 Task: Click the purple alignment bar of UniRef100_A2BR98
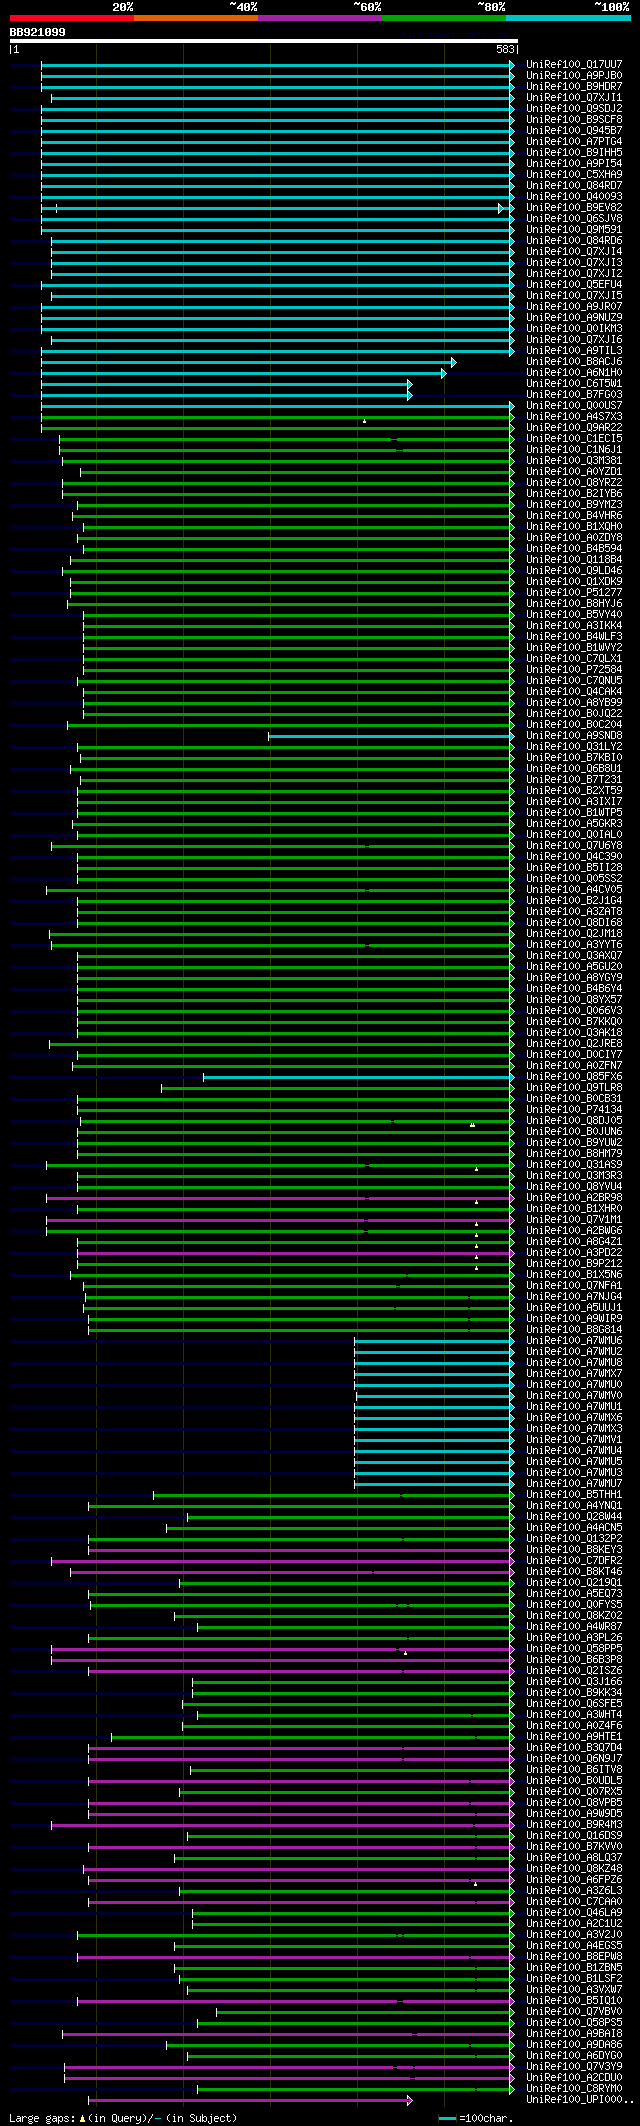[x=280, y=1198]
